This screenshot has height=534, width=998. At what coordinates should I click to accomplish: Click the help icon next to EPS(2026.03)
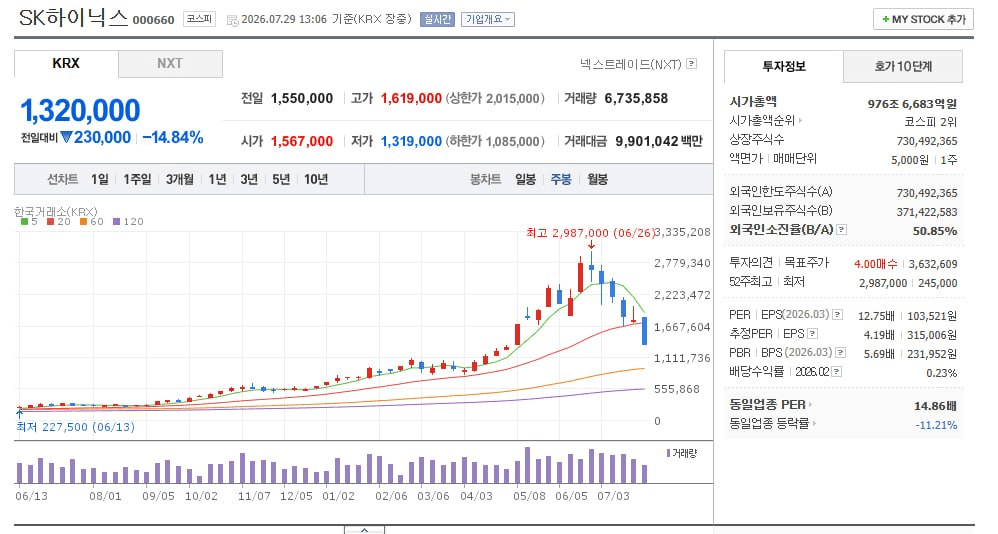click(x=838, y=314)
